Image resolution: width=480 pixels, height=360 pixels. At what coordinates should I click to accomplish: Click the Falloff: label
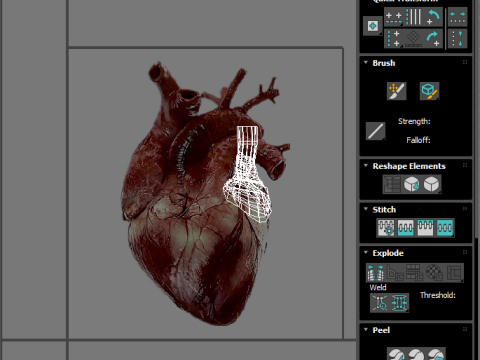click(418, 140)
